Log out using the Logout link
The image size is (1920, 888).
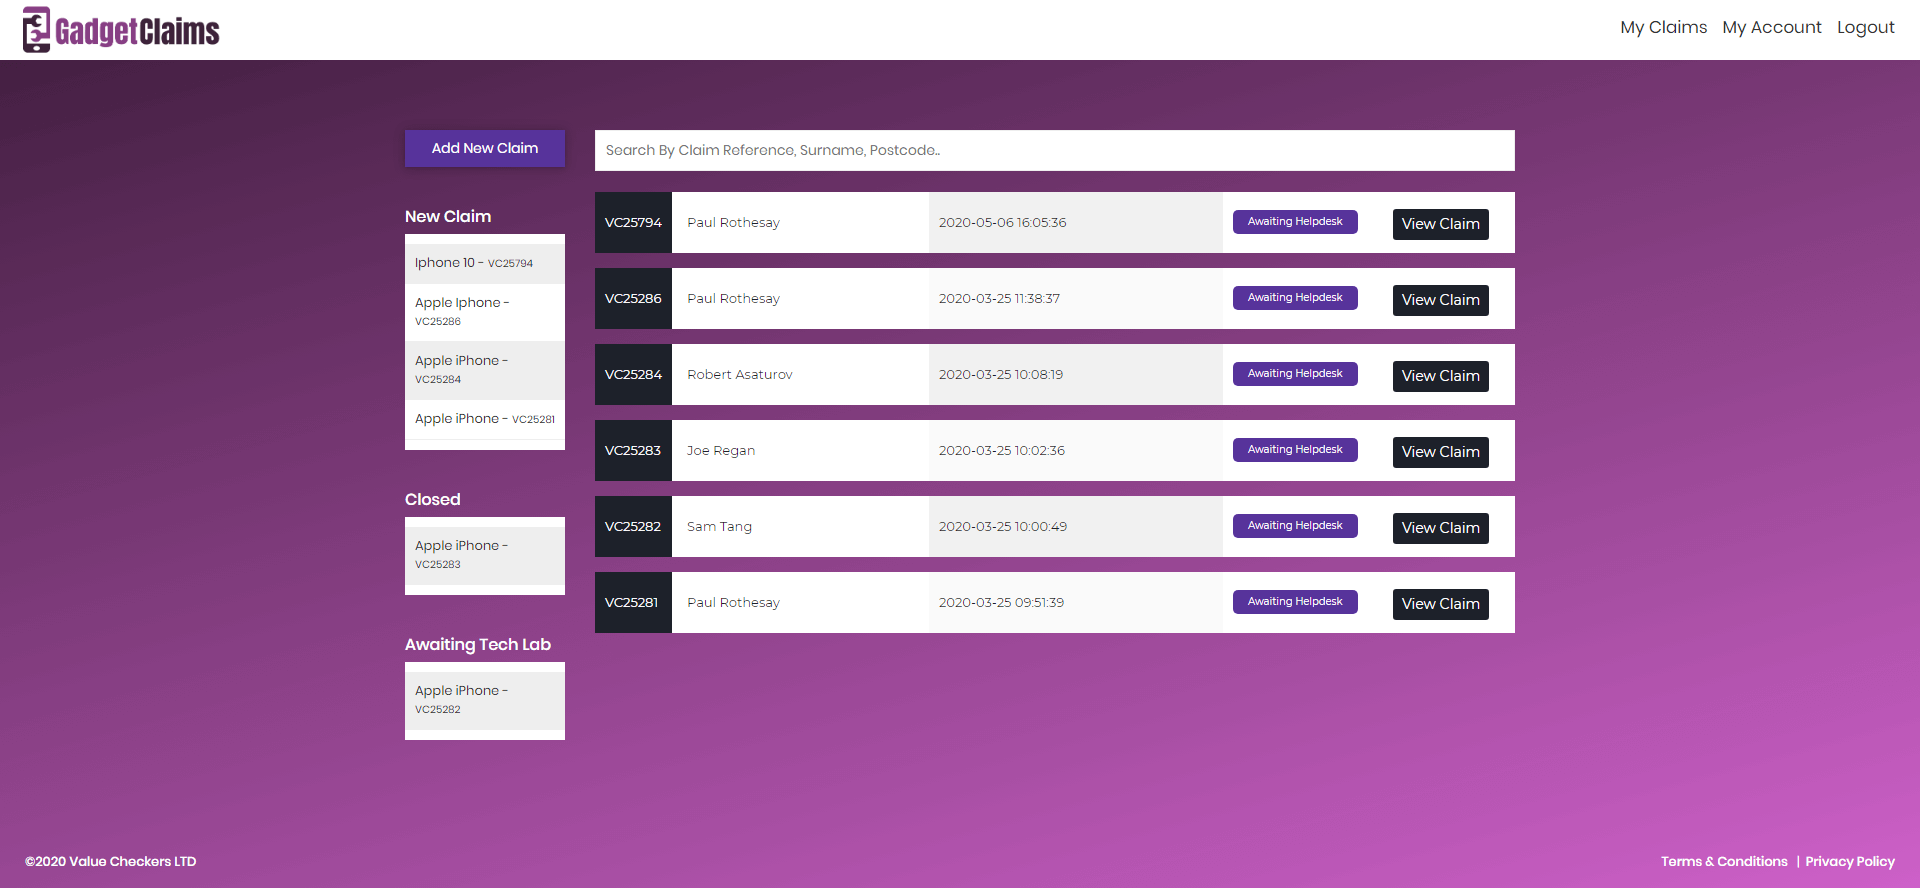tap(1865, 27)
